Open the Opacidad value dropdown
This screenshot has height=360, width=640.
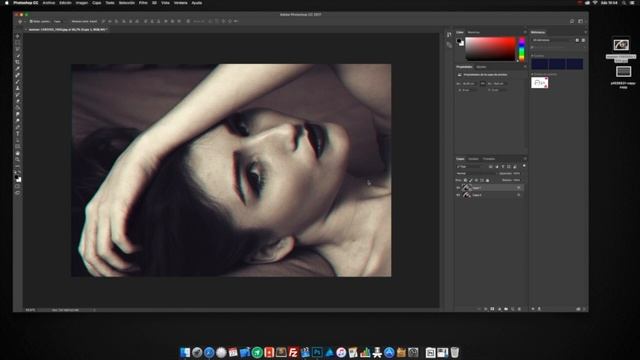point(517,173)
